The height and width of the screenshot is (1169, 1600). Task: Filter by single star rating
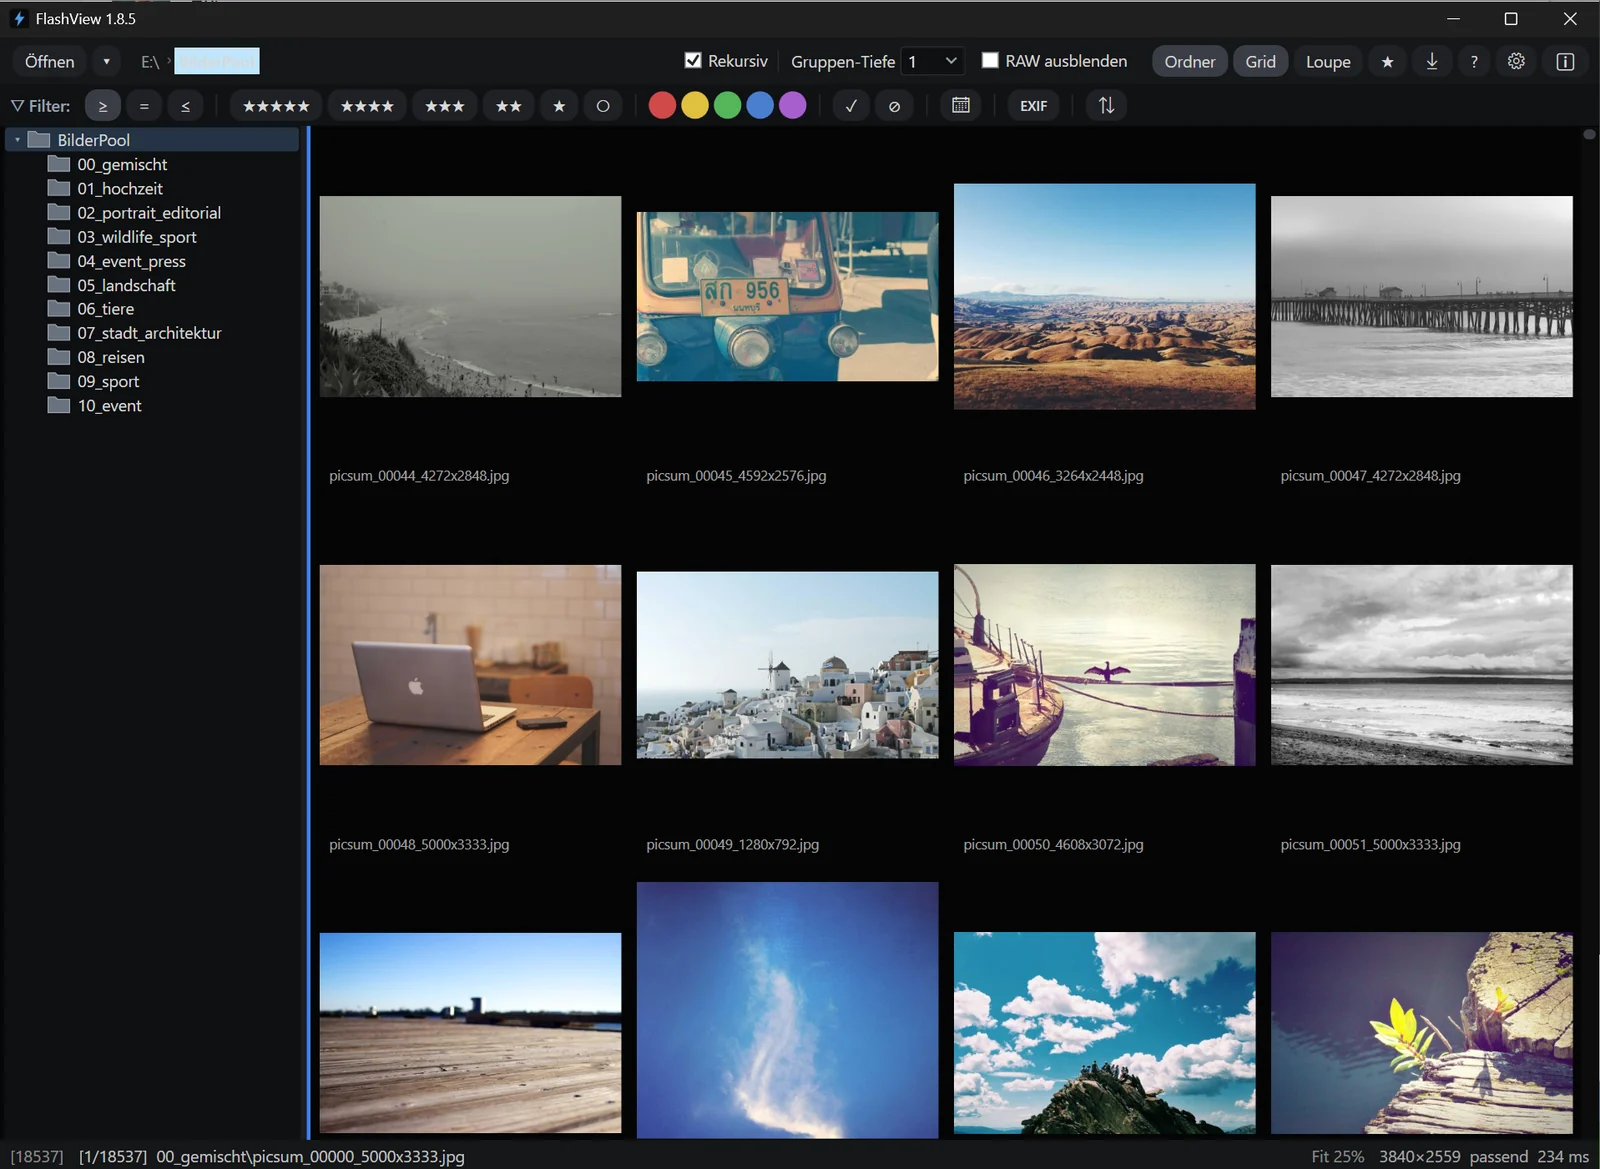coord(559,105)
